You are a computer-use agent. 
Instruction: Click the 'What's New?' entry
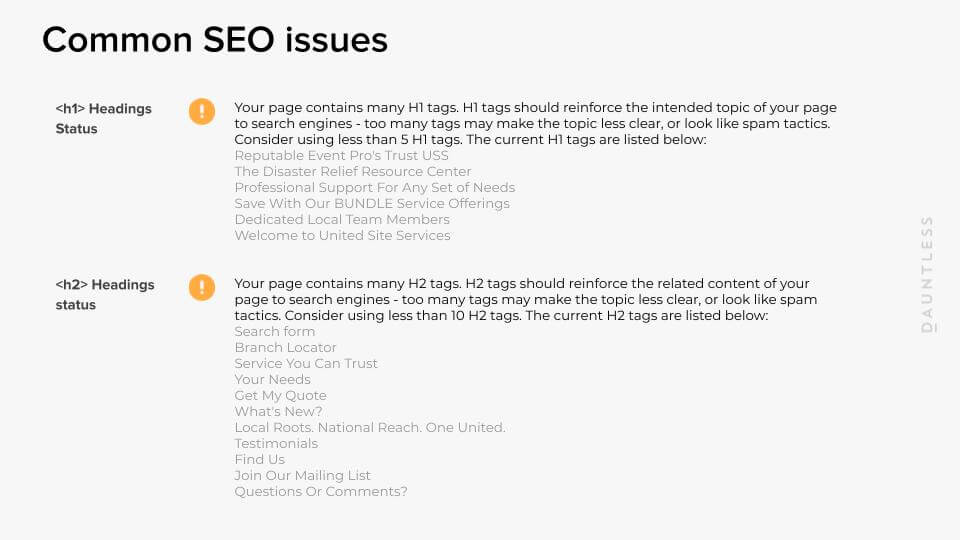click(x=278, y=412)
